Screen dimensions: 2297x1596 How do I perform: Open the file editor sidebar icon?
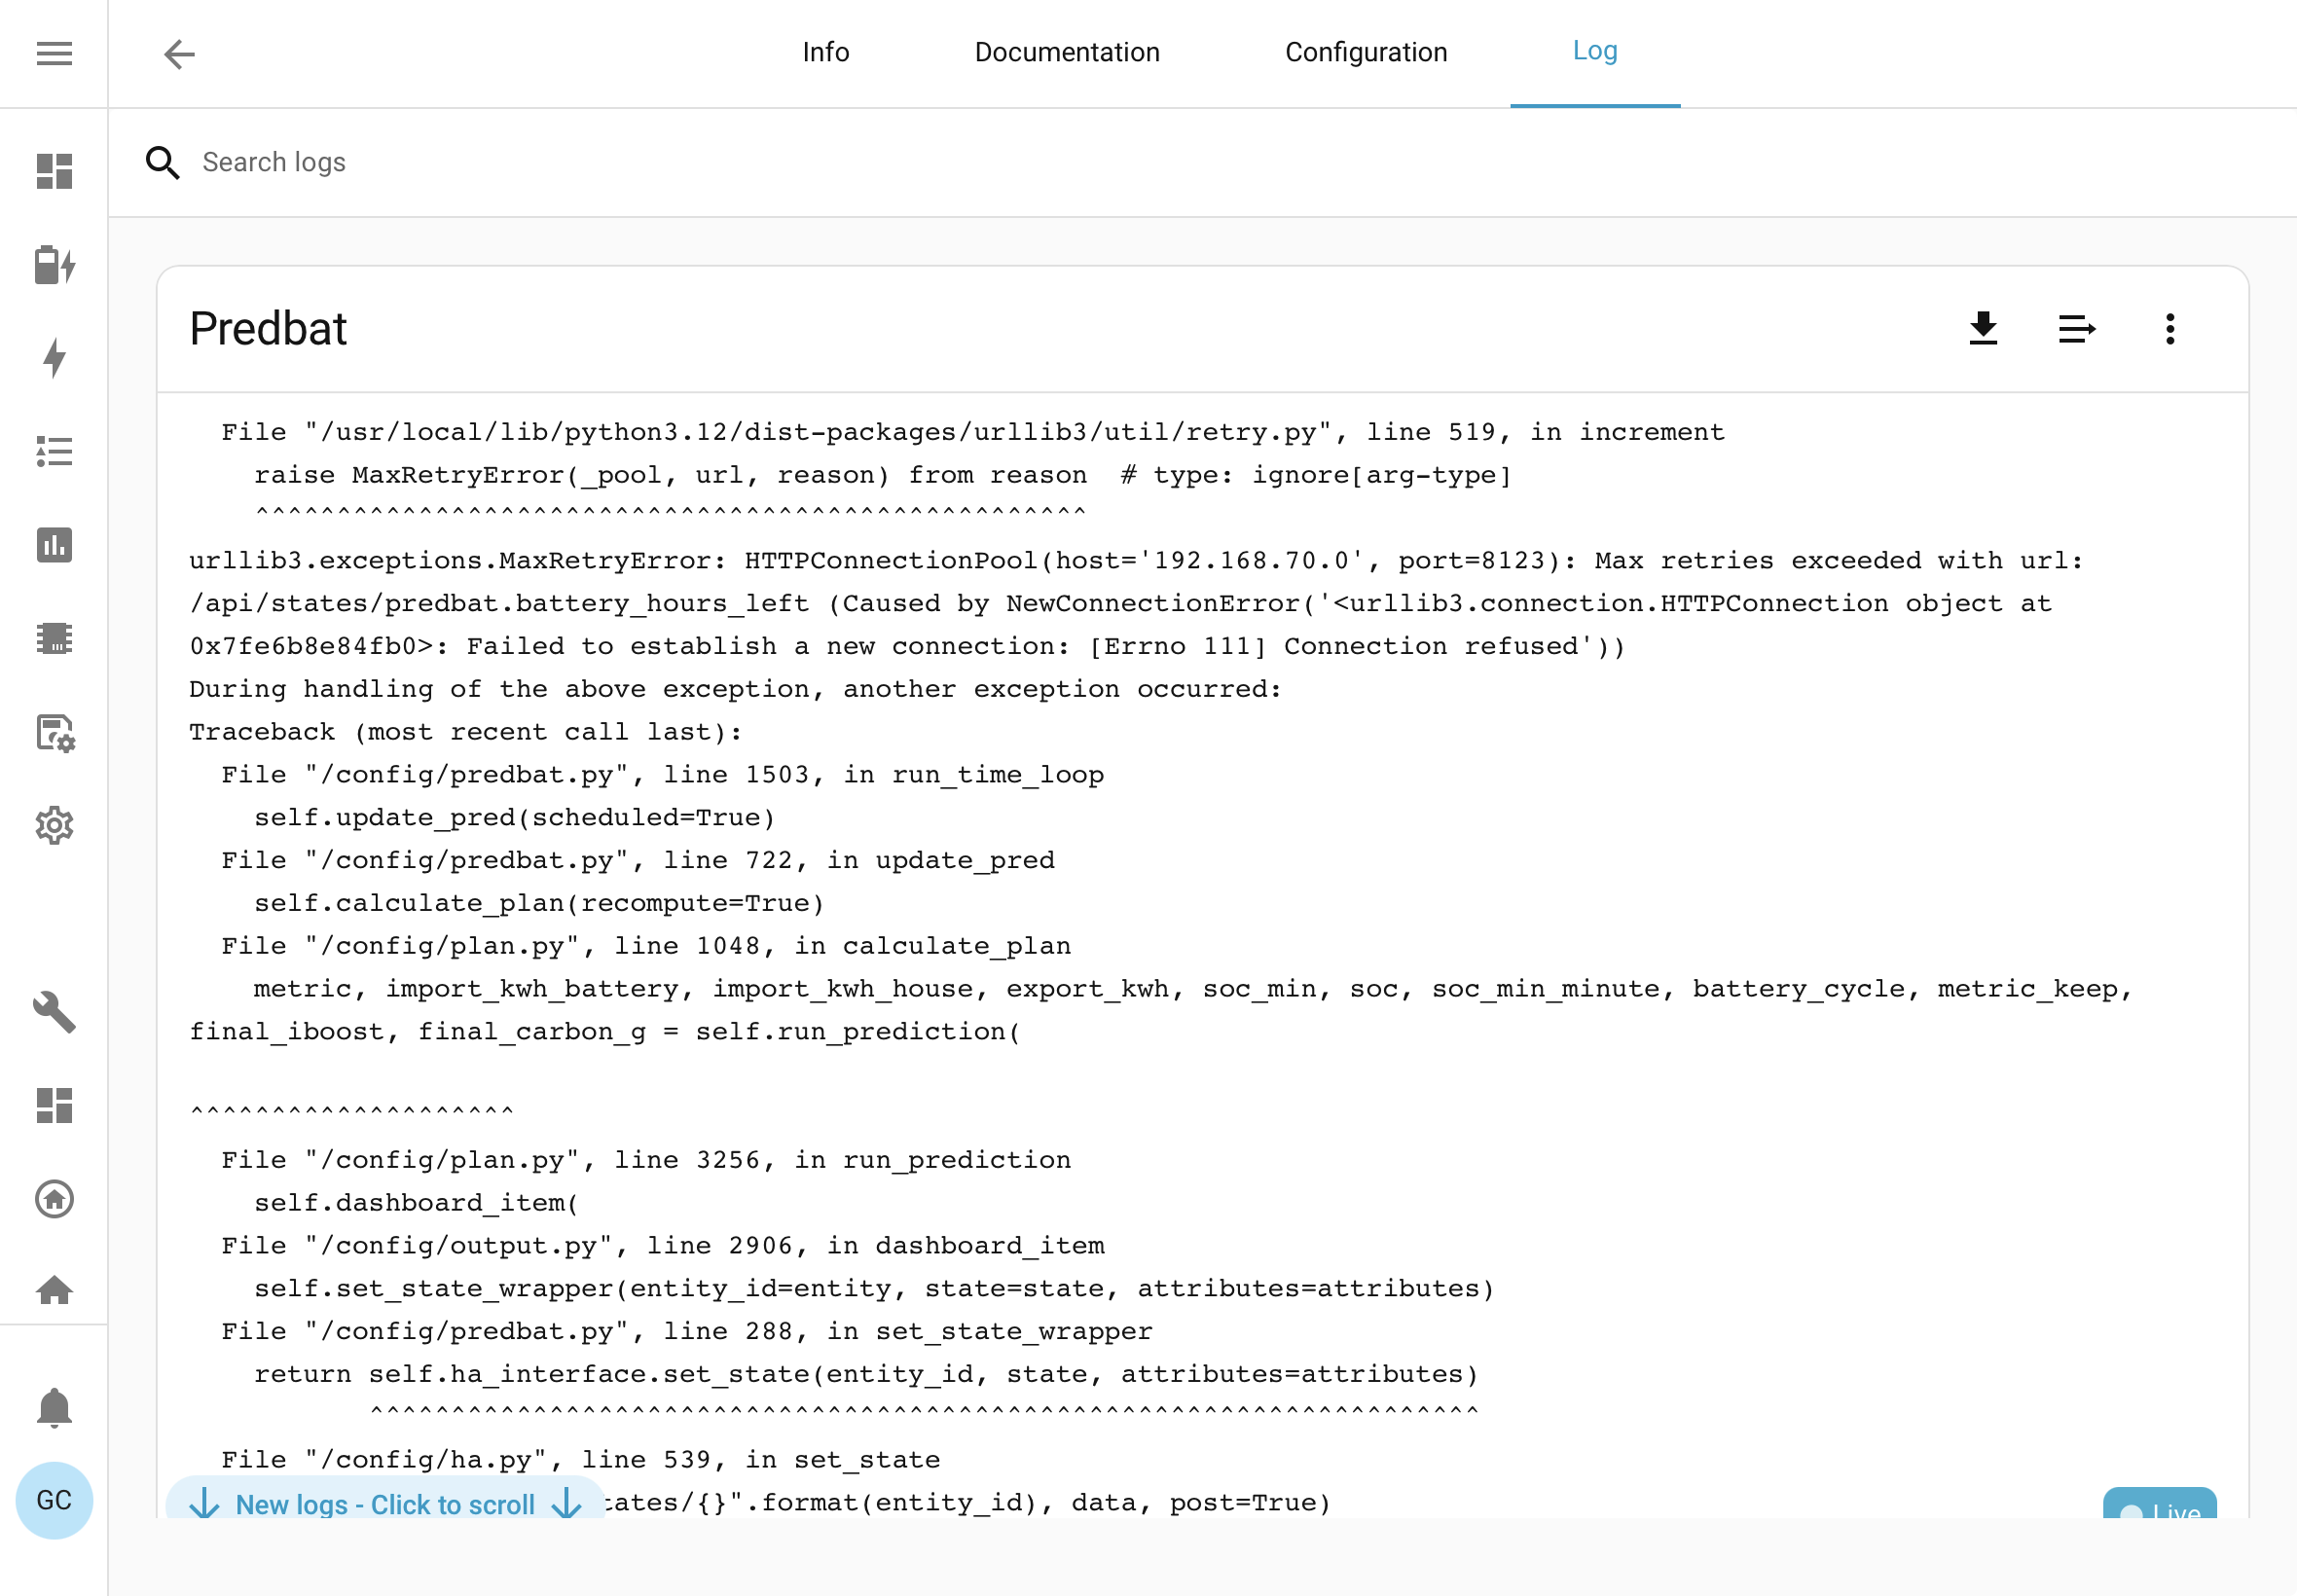pyautogui.click(x=54, y=732)
